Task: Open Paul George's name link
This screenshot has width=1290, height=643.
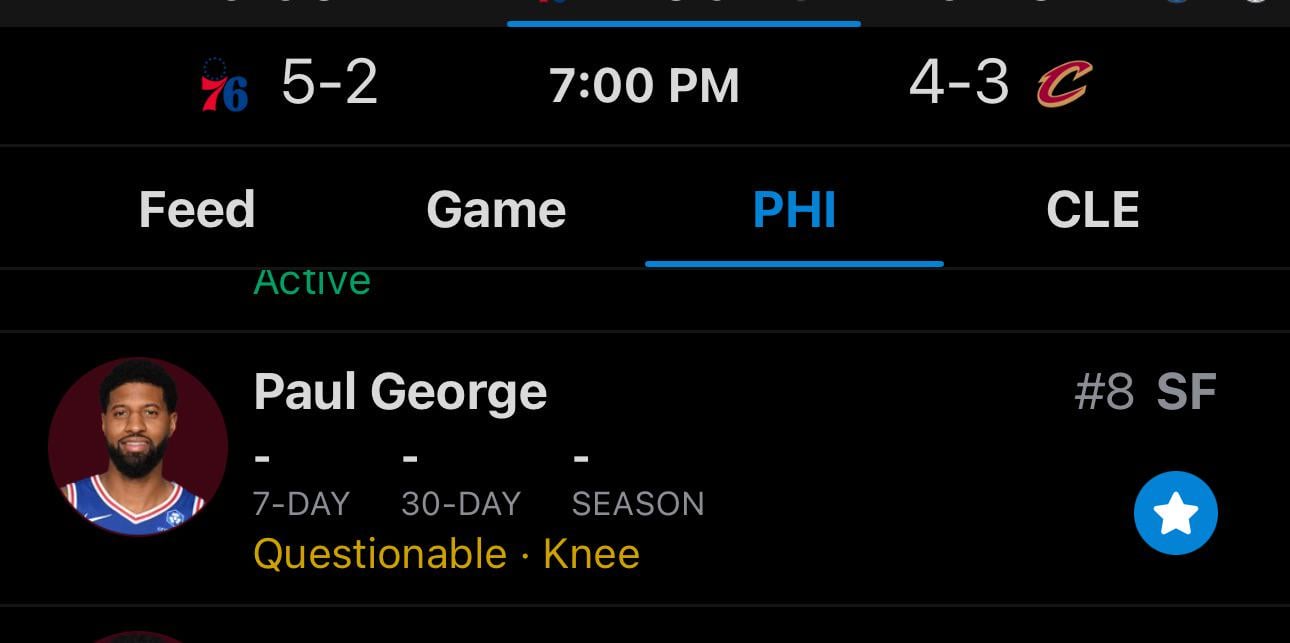Action: coord(402,391)
